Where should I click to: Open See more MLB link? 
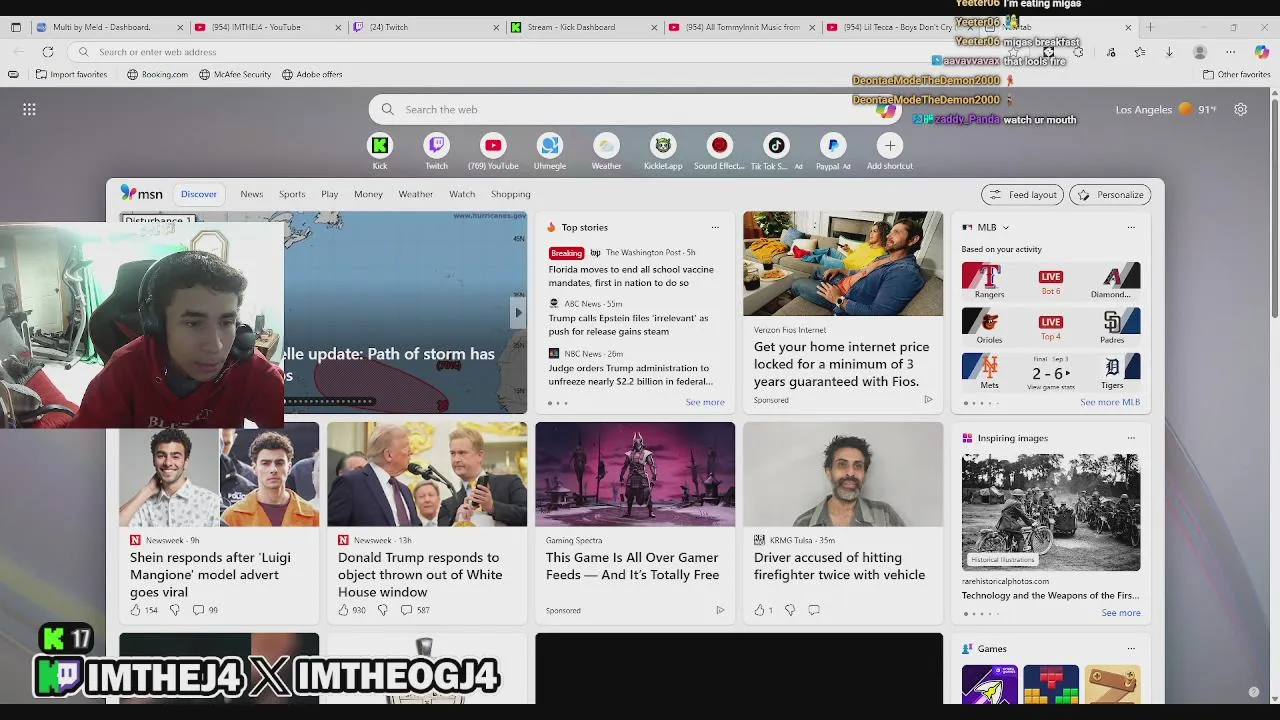(1110, 402)
